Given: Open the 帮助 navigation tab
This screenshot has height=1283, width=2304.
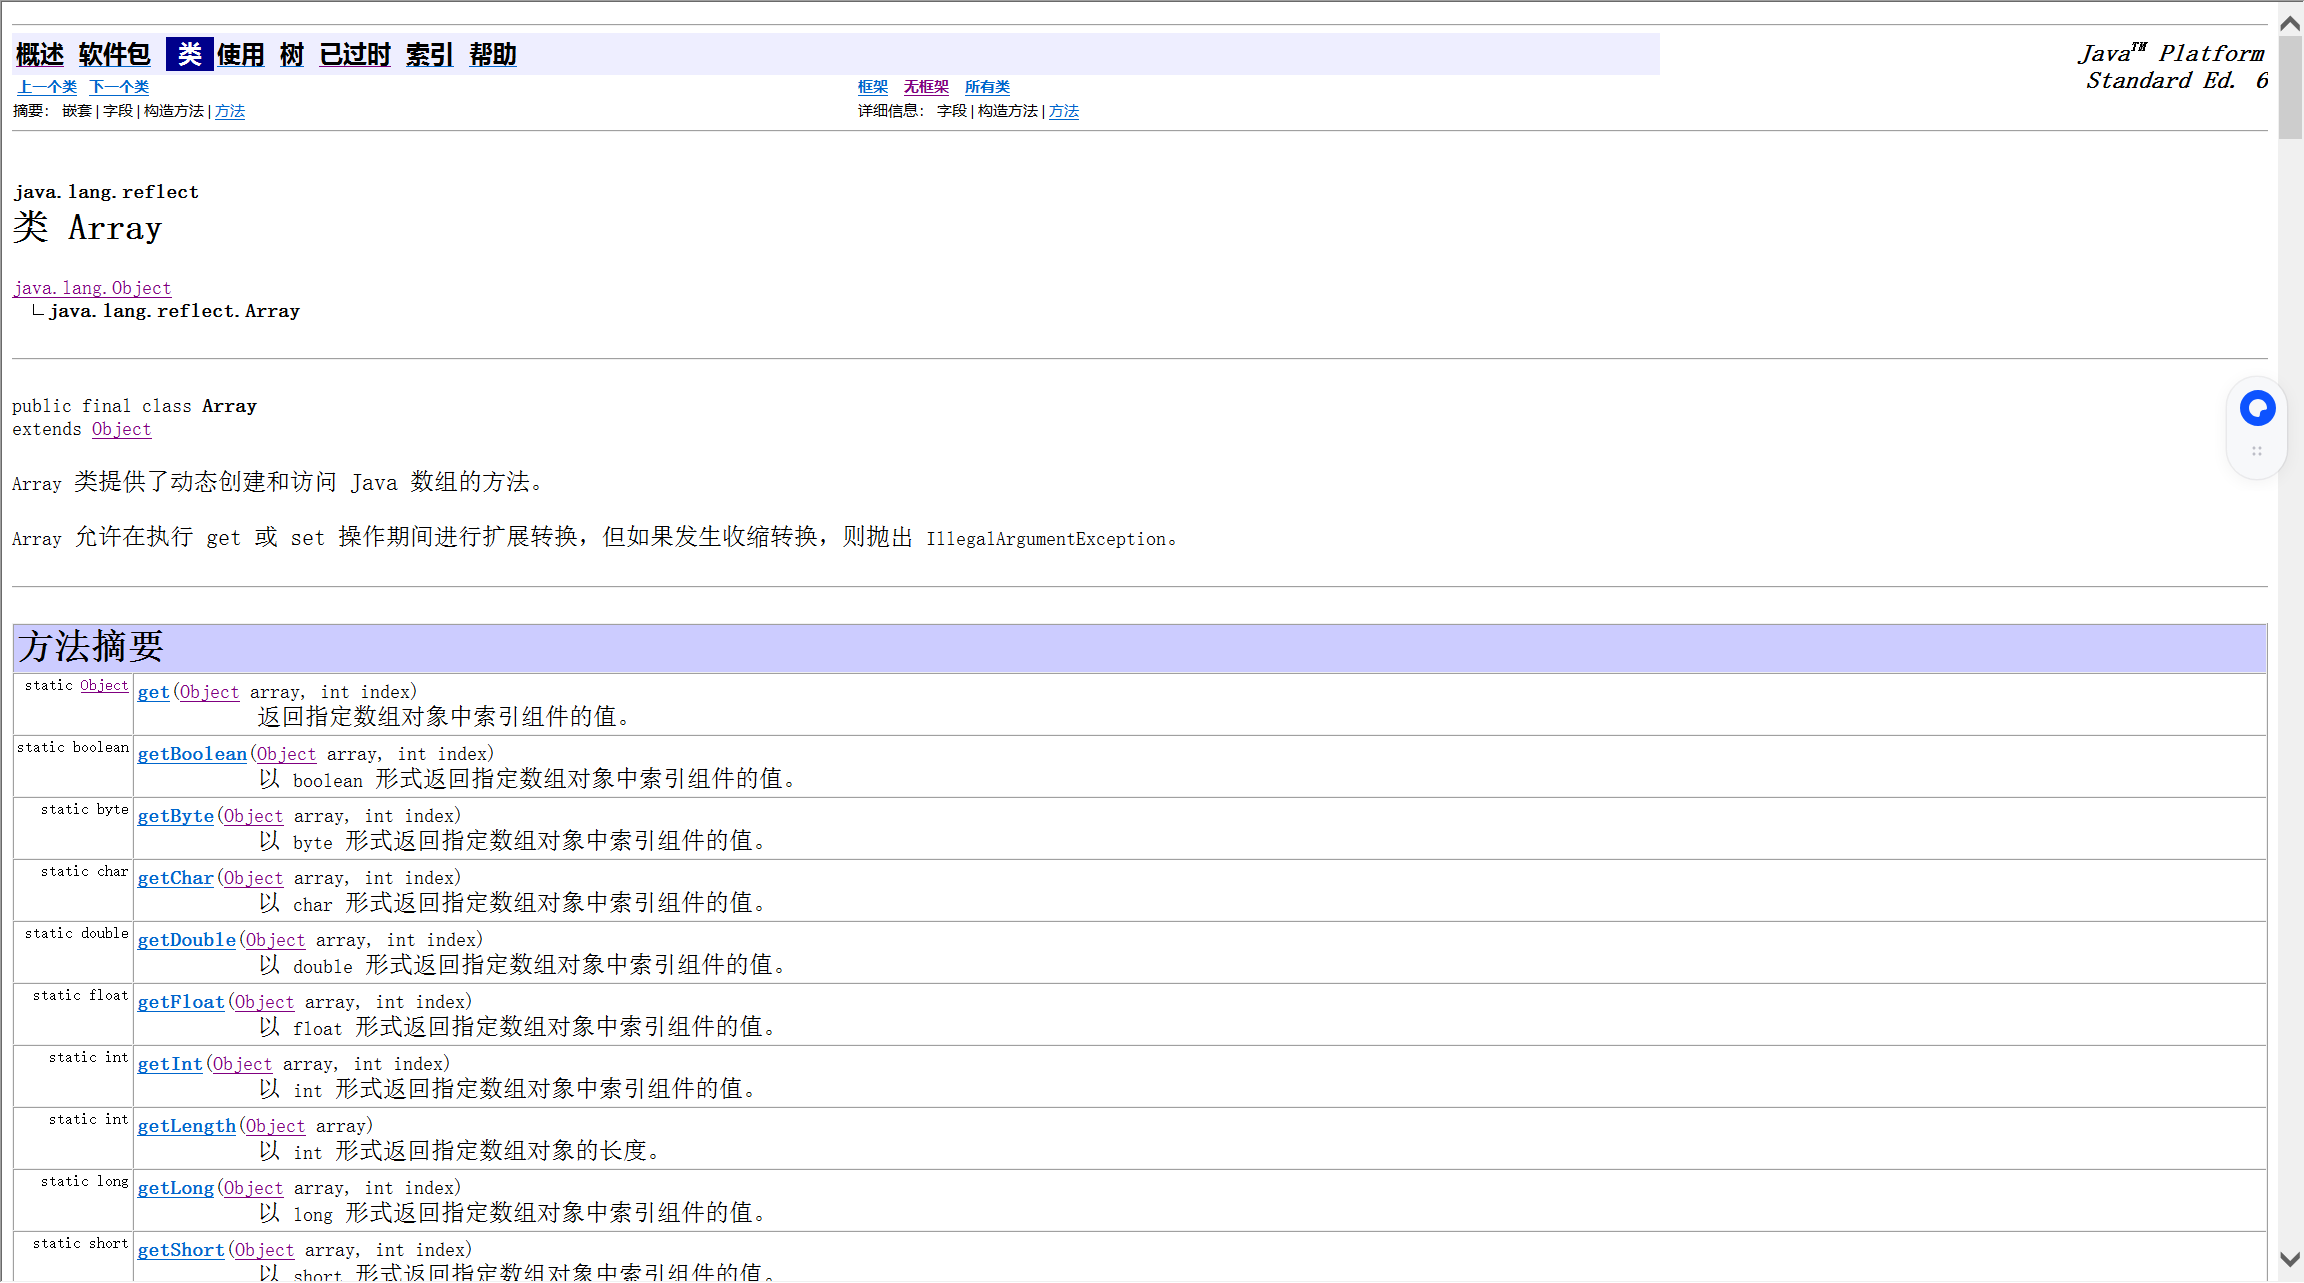Looking at the screenshot, I should (x=493, y=55).
